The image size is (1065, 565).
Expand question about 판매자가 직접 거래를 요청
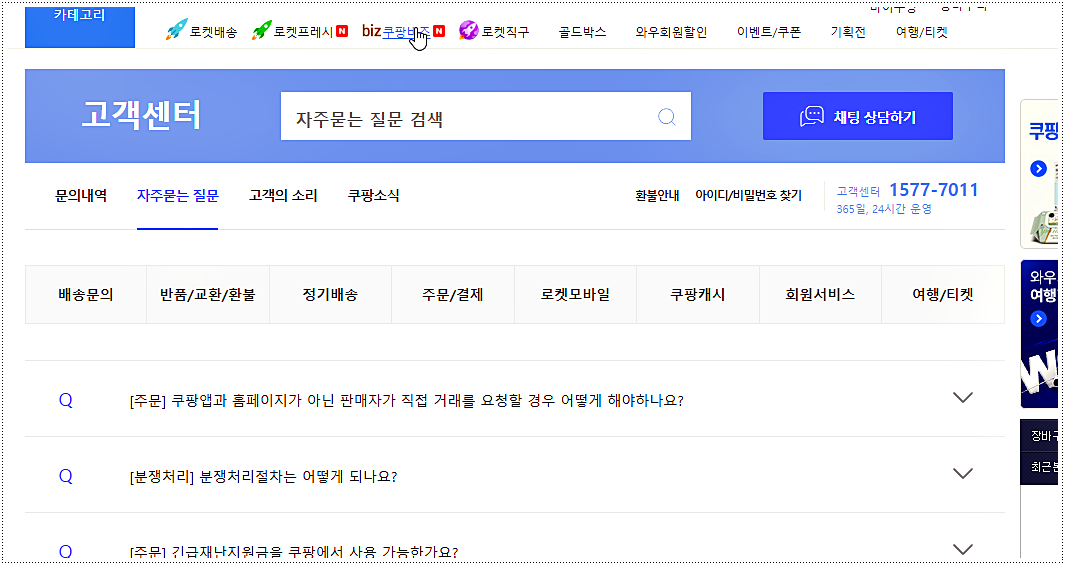click(x=963, y=398)
